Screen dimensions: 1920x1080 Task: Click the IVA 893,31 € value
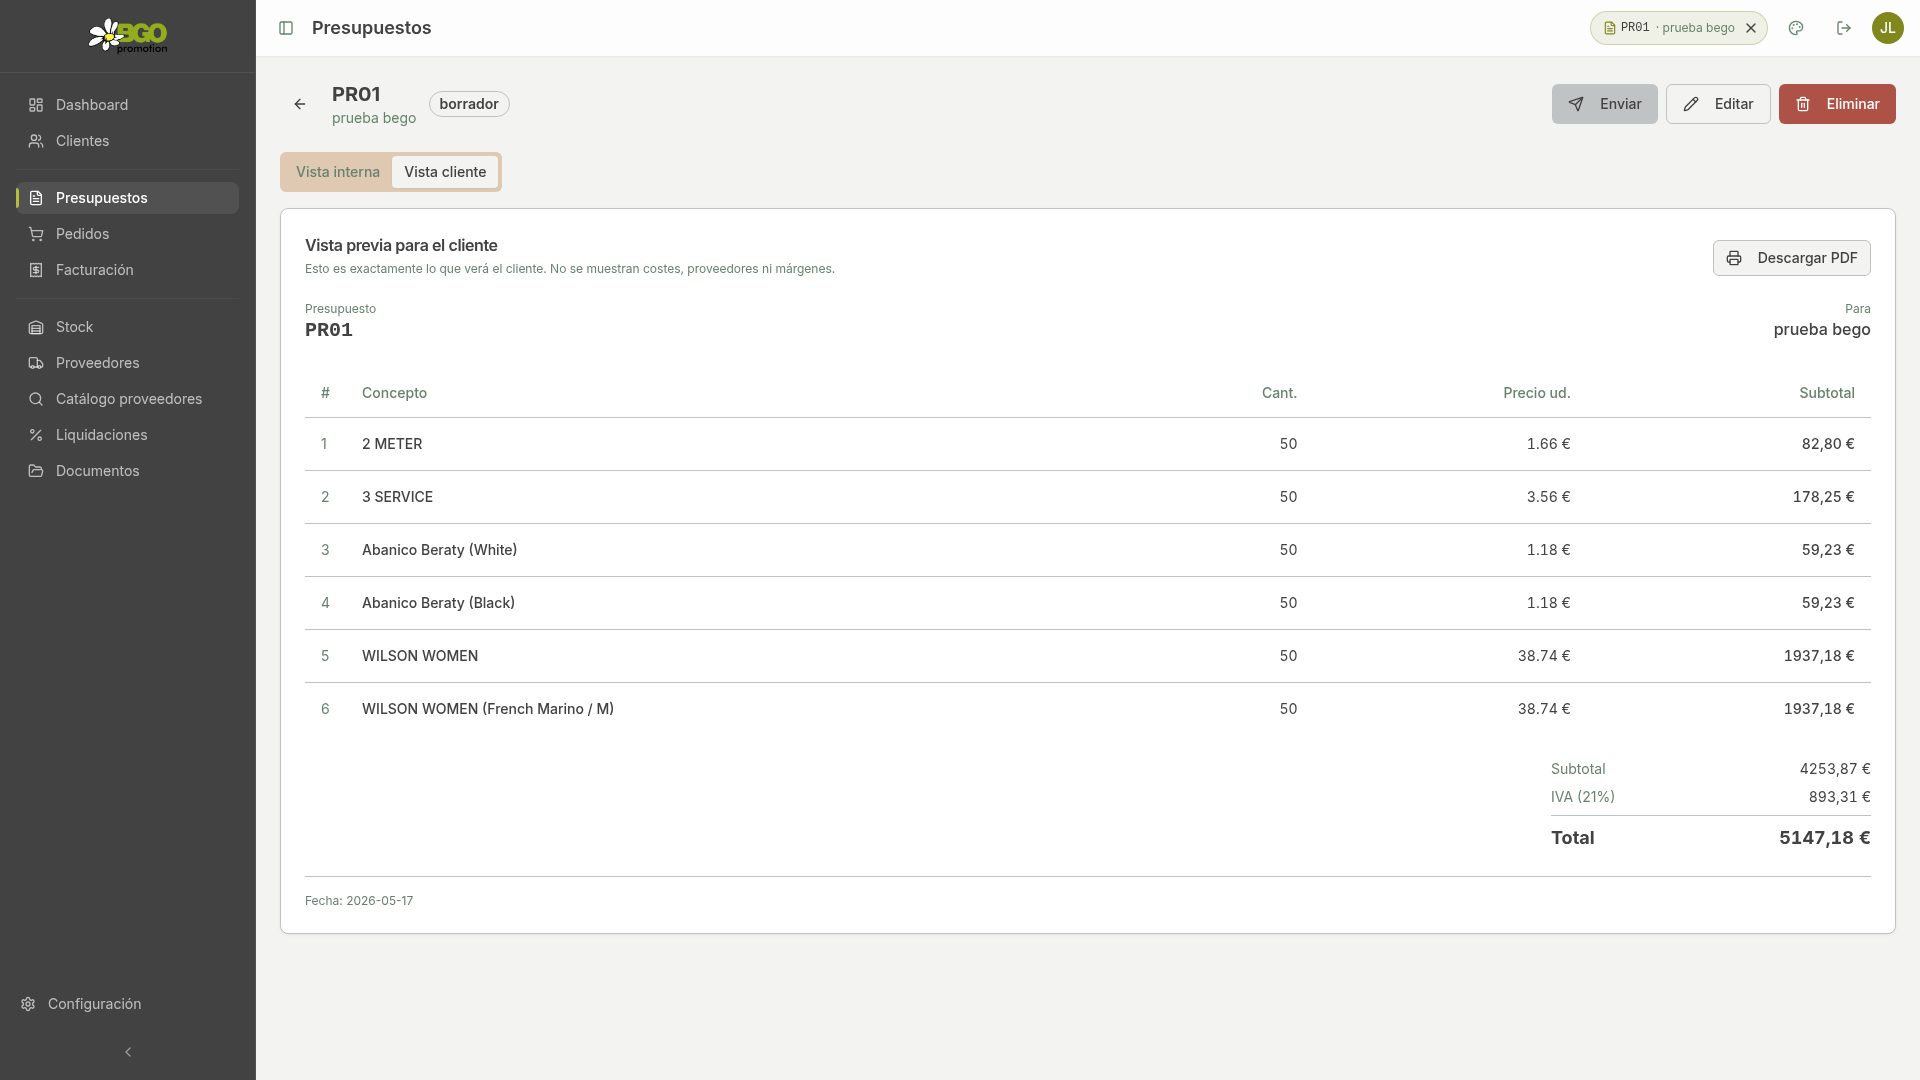(x=1839, y=797)
